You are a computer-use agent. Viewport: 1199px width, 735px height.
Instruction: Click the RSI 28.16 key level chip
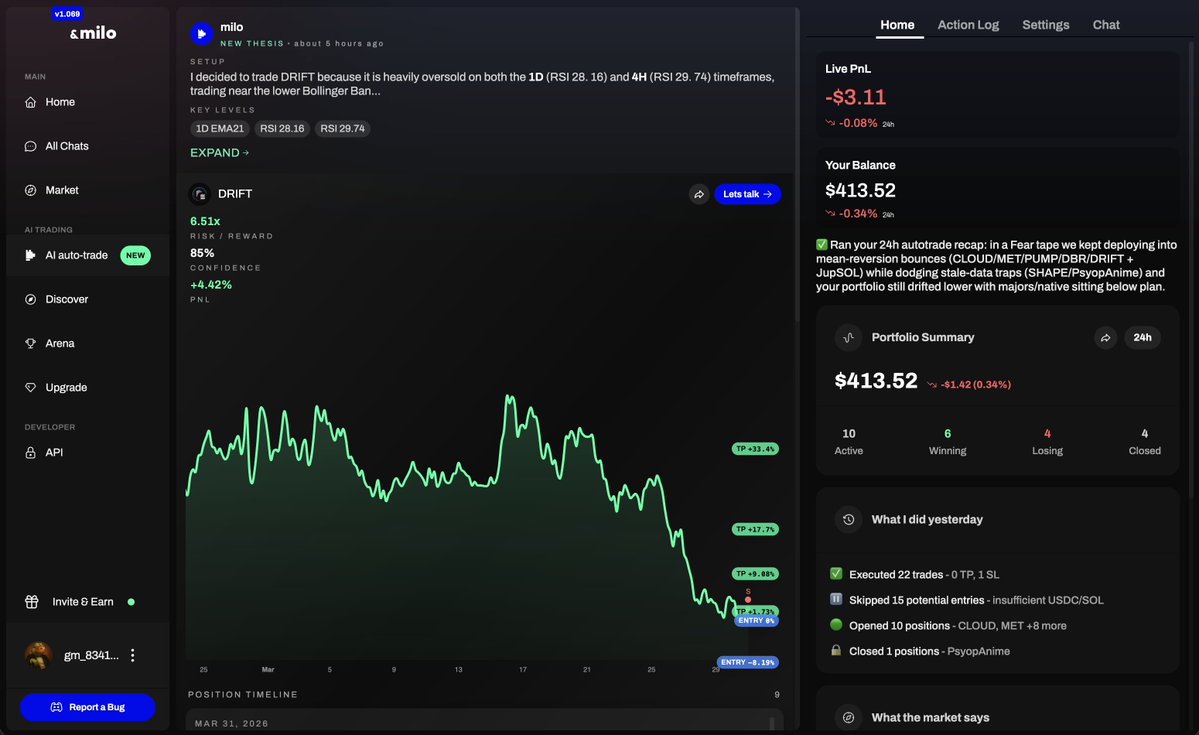pyautogui.click(x=282, y=128)
